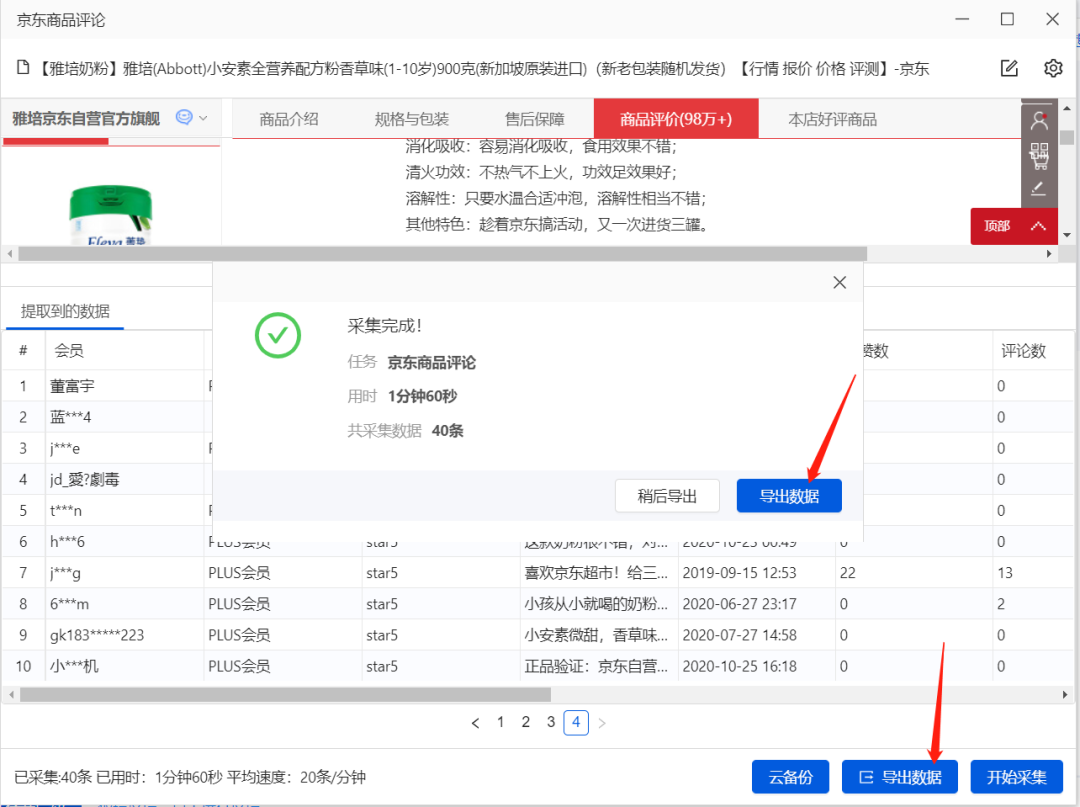The image size is (1080, 807).
Task: Switch to the 商品介绍 tab
Action: coord(289,119)
